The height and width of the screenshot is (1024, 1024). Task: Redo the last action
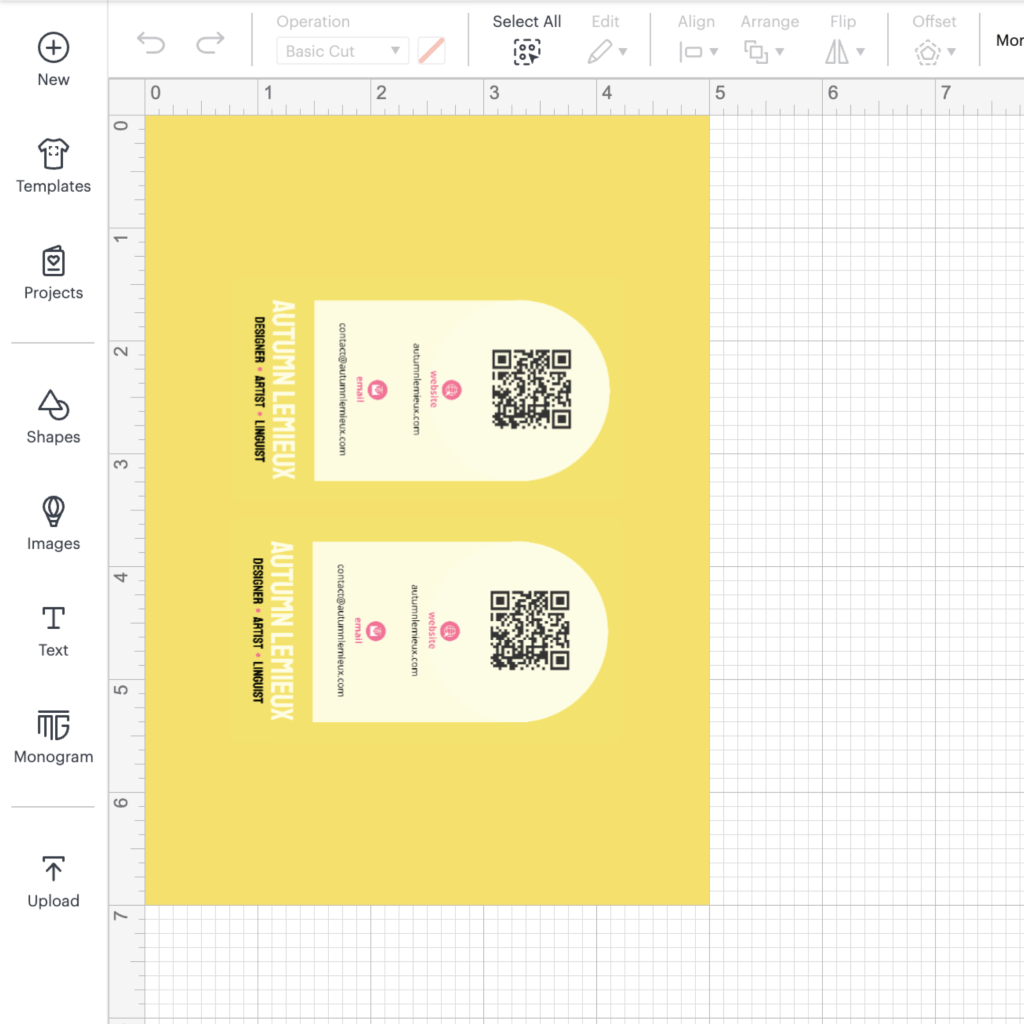point(210,43)
